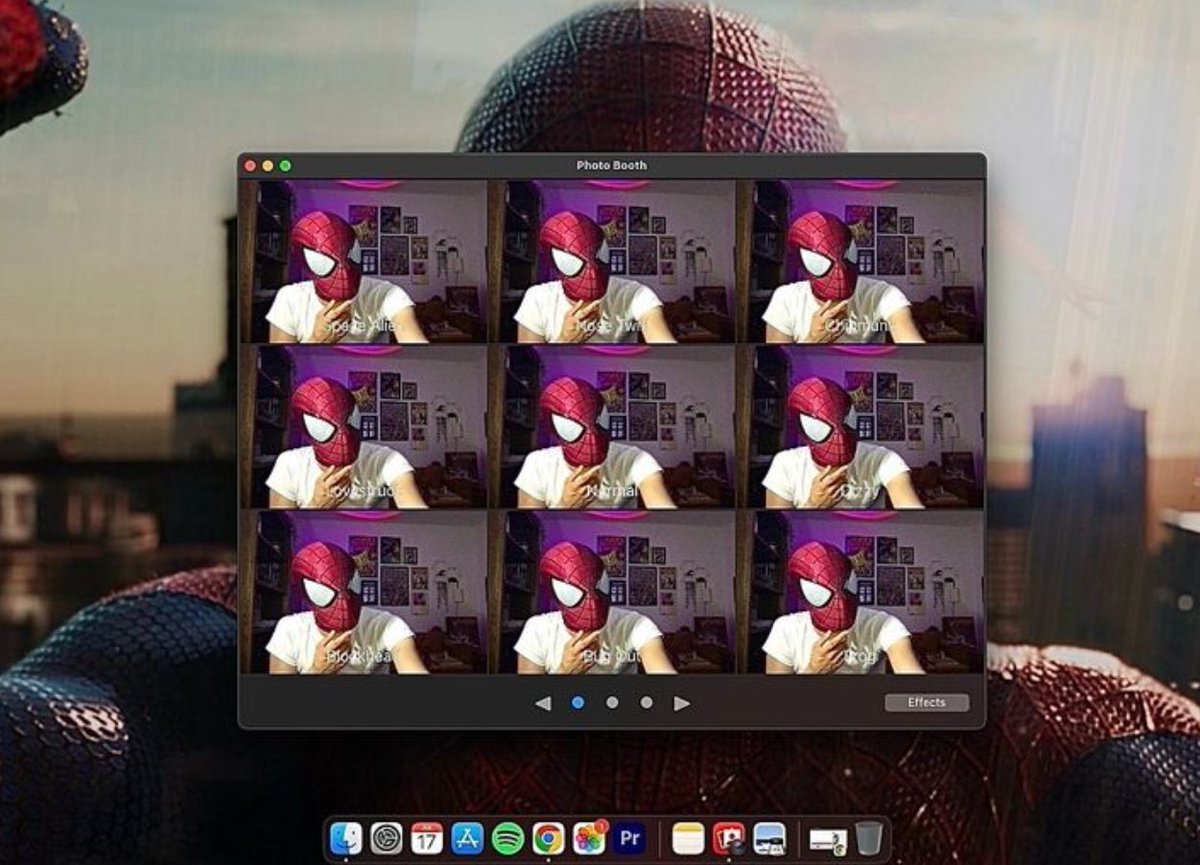This screenshot has height=865, width=1200.
Task: Open Spotify from the dock
Action: (x=508, y=838)
